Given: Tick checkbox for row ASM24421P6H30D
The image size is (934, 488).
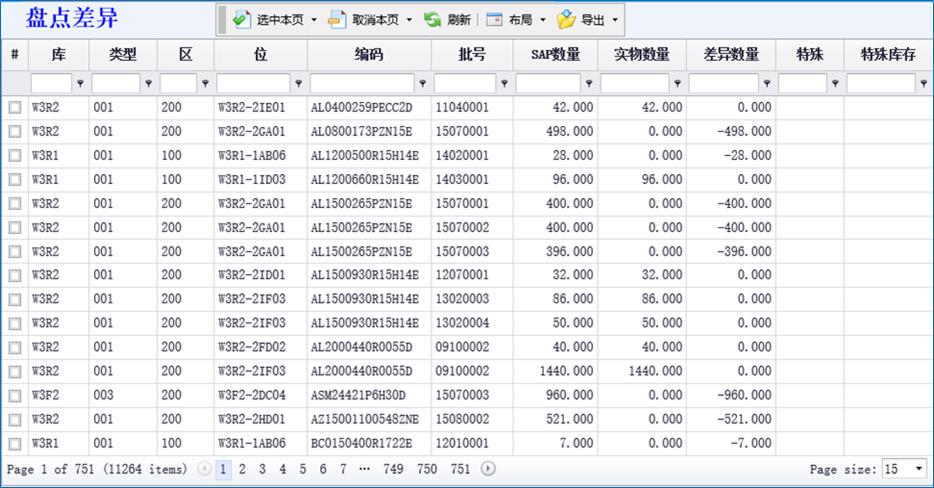Looking at the screenshot, I should [x=15, y=395].
